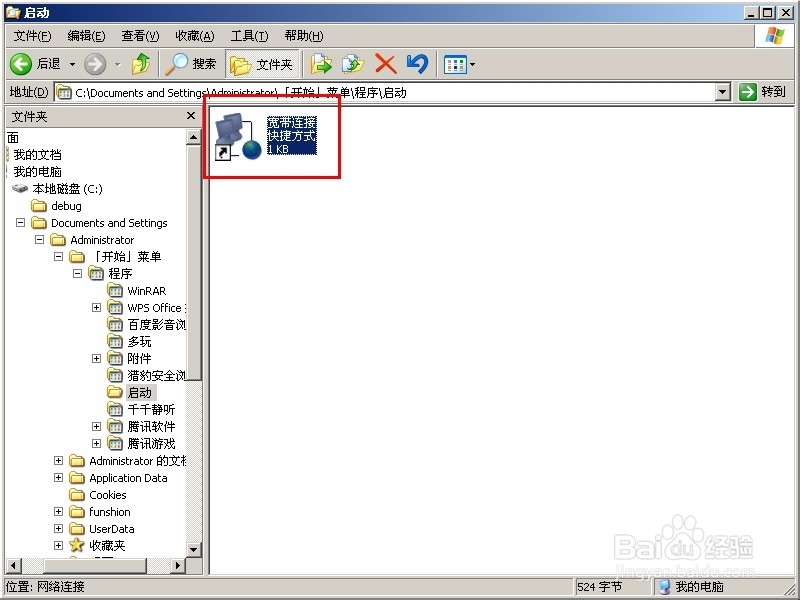
Task: Open the Search (搜索) tool
Action: coord(191,64)
